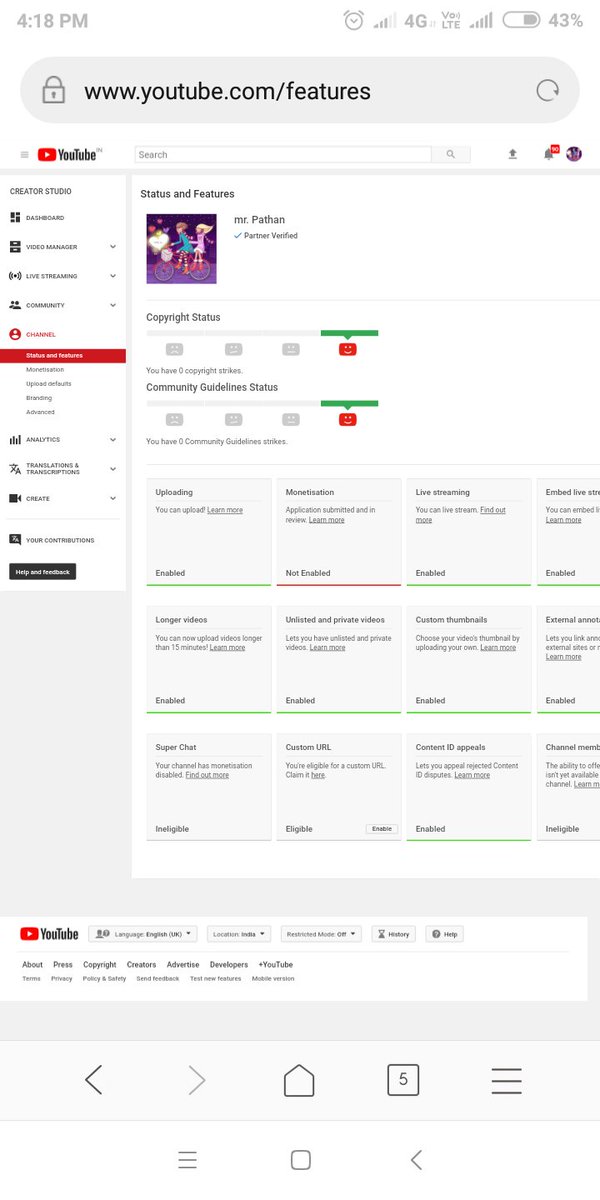Tap the browser URL address bar
The image size is (600, 1200).
[x=300, y=91]
